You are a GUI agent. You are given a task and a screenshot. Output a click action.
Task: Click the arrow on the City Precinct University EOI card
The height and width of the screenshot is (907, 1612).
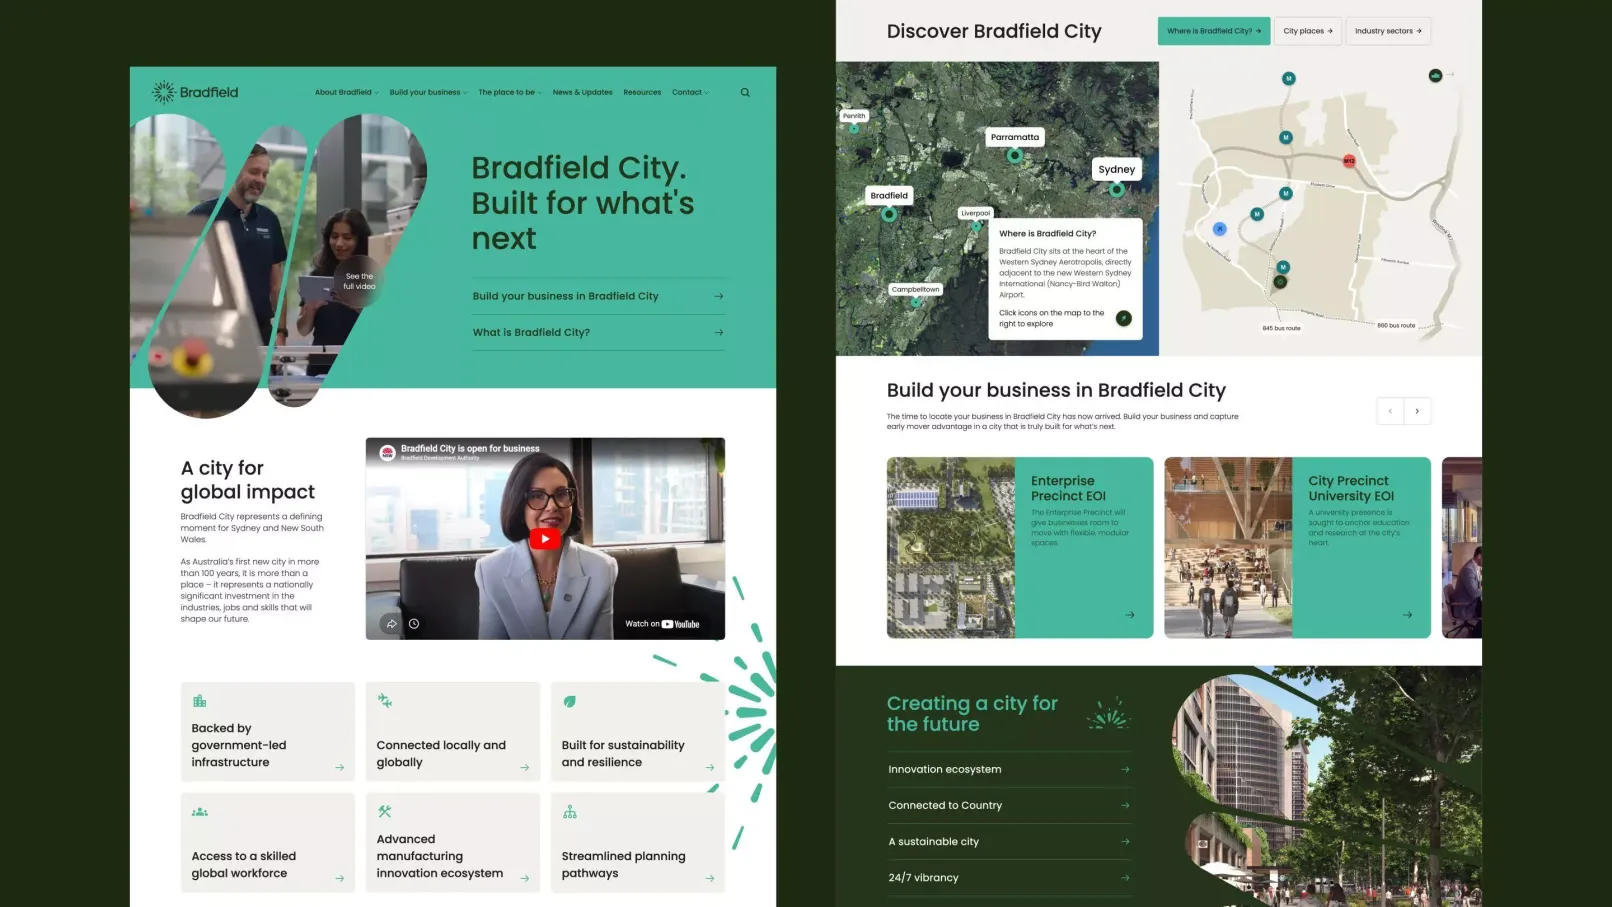[1408, 615]
